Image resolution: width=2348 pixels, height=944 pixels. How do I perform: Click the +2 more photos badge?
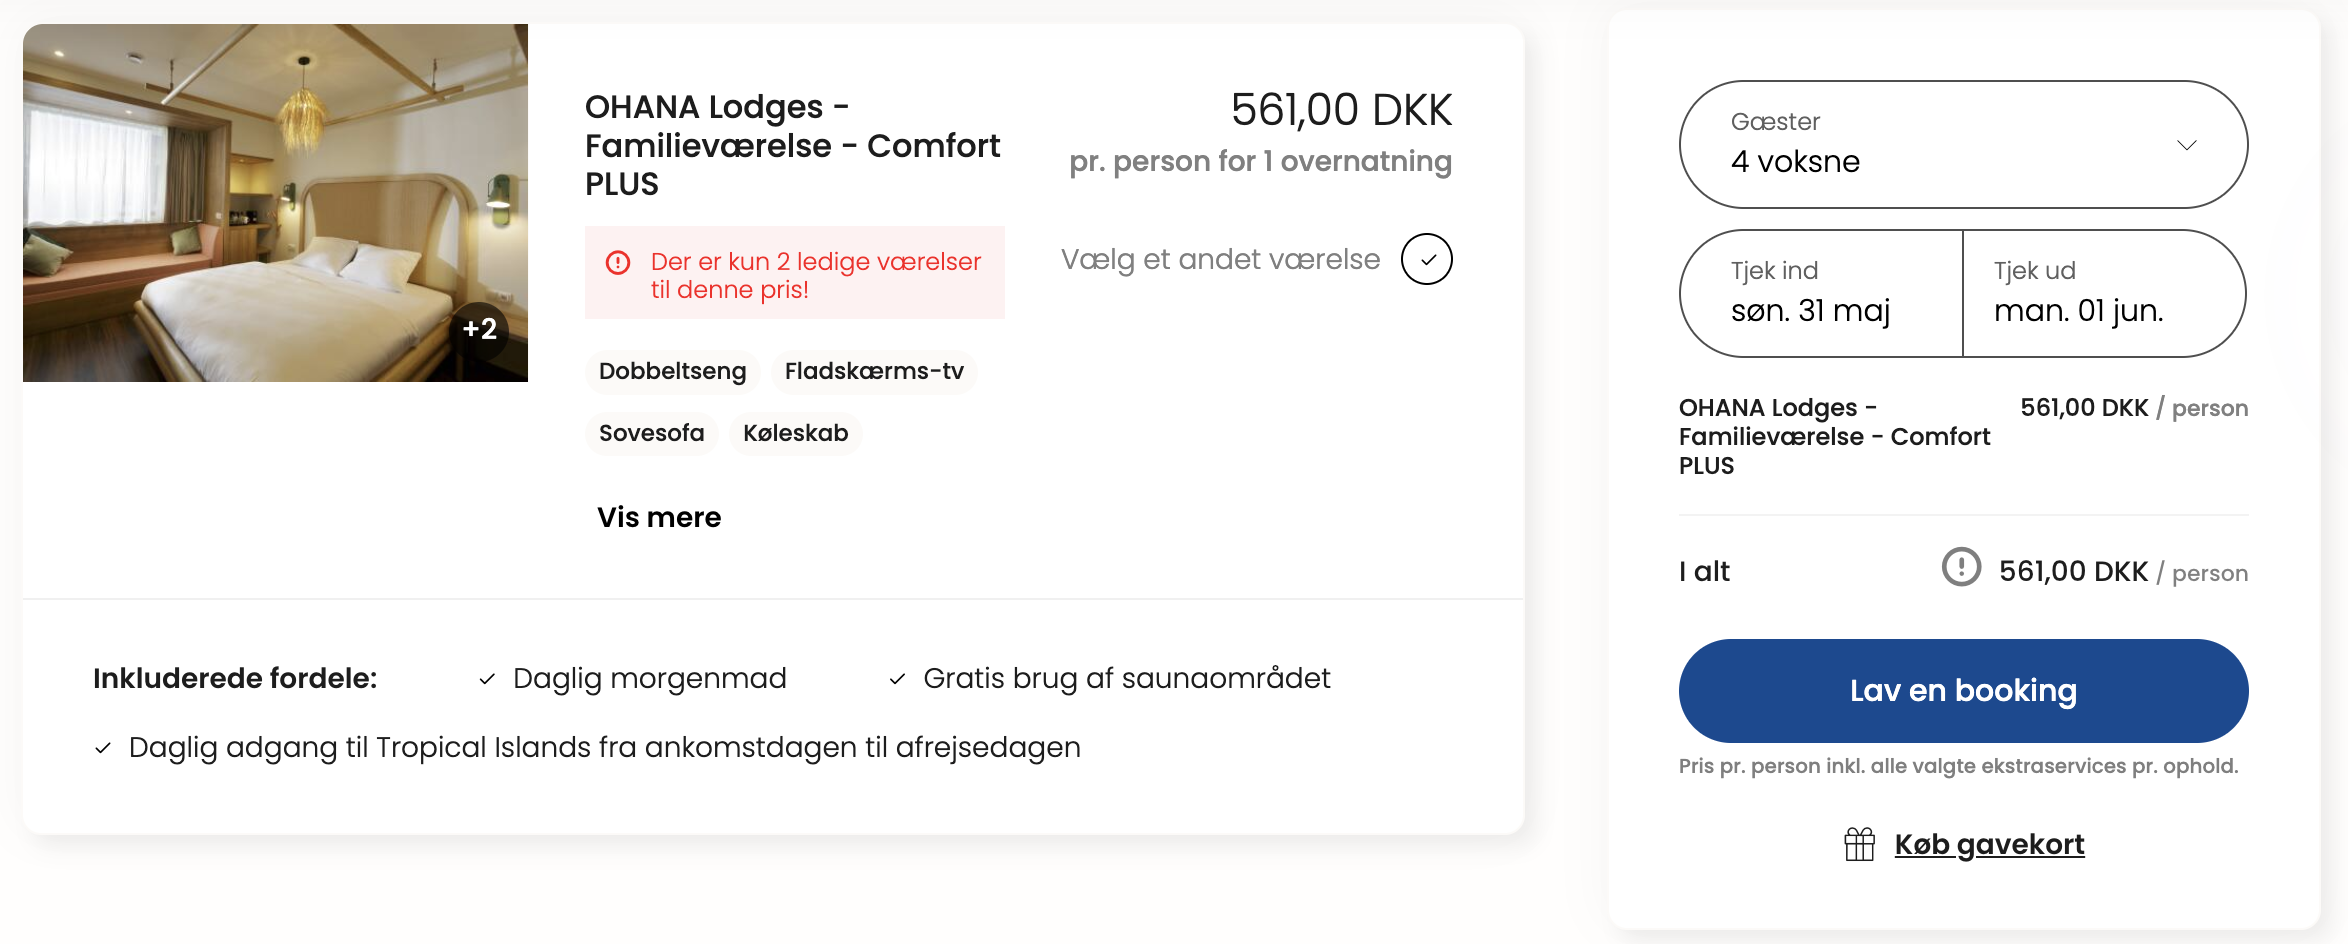click(x=480, y=329)
